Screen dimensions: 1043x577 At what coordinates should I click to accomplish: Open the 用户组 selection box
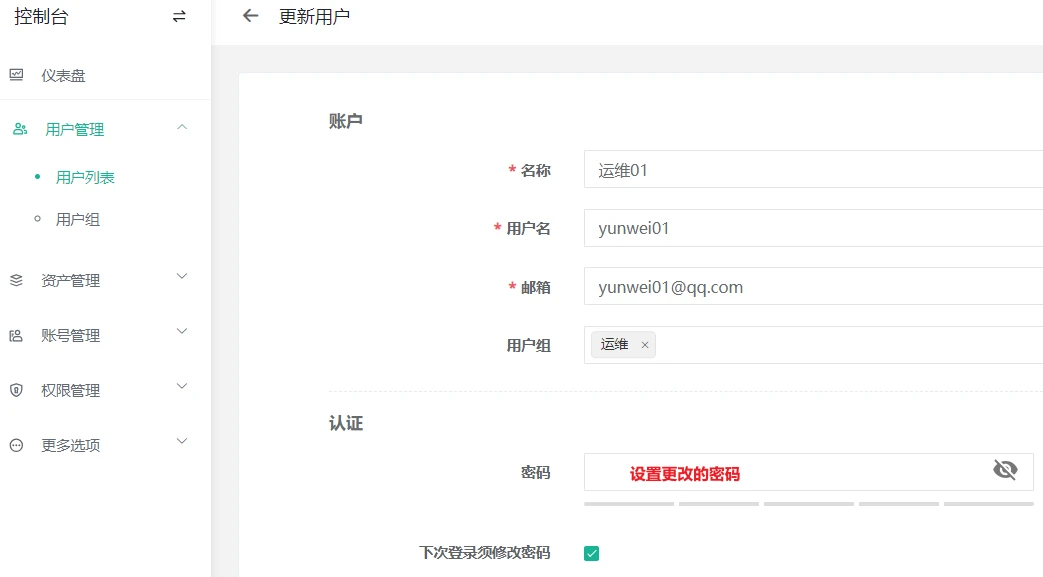(814, 345)
